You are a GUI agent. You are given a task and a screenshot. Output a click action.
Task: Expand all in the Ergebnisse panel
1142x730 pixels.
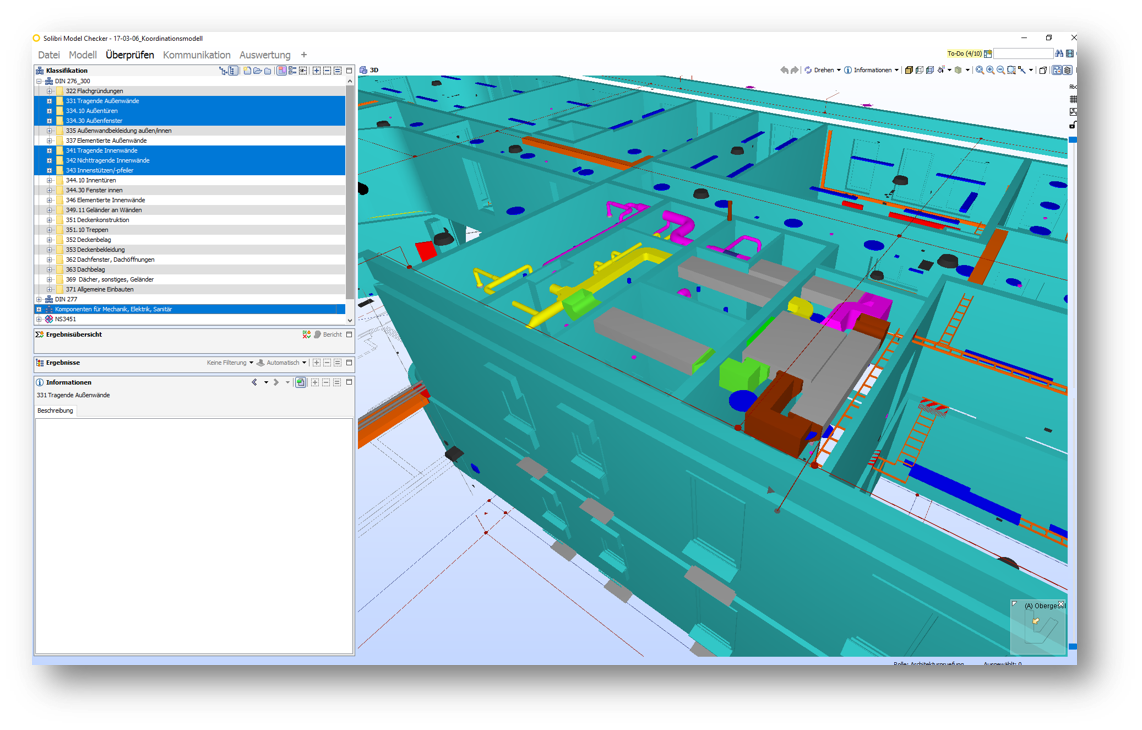[317, 363]
